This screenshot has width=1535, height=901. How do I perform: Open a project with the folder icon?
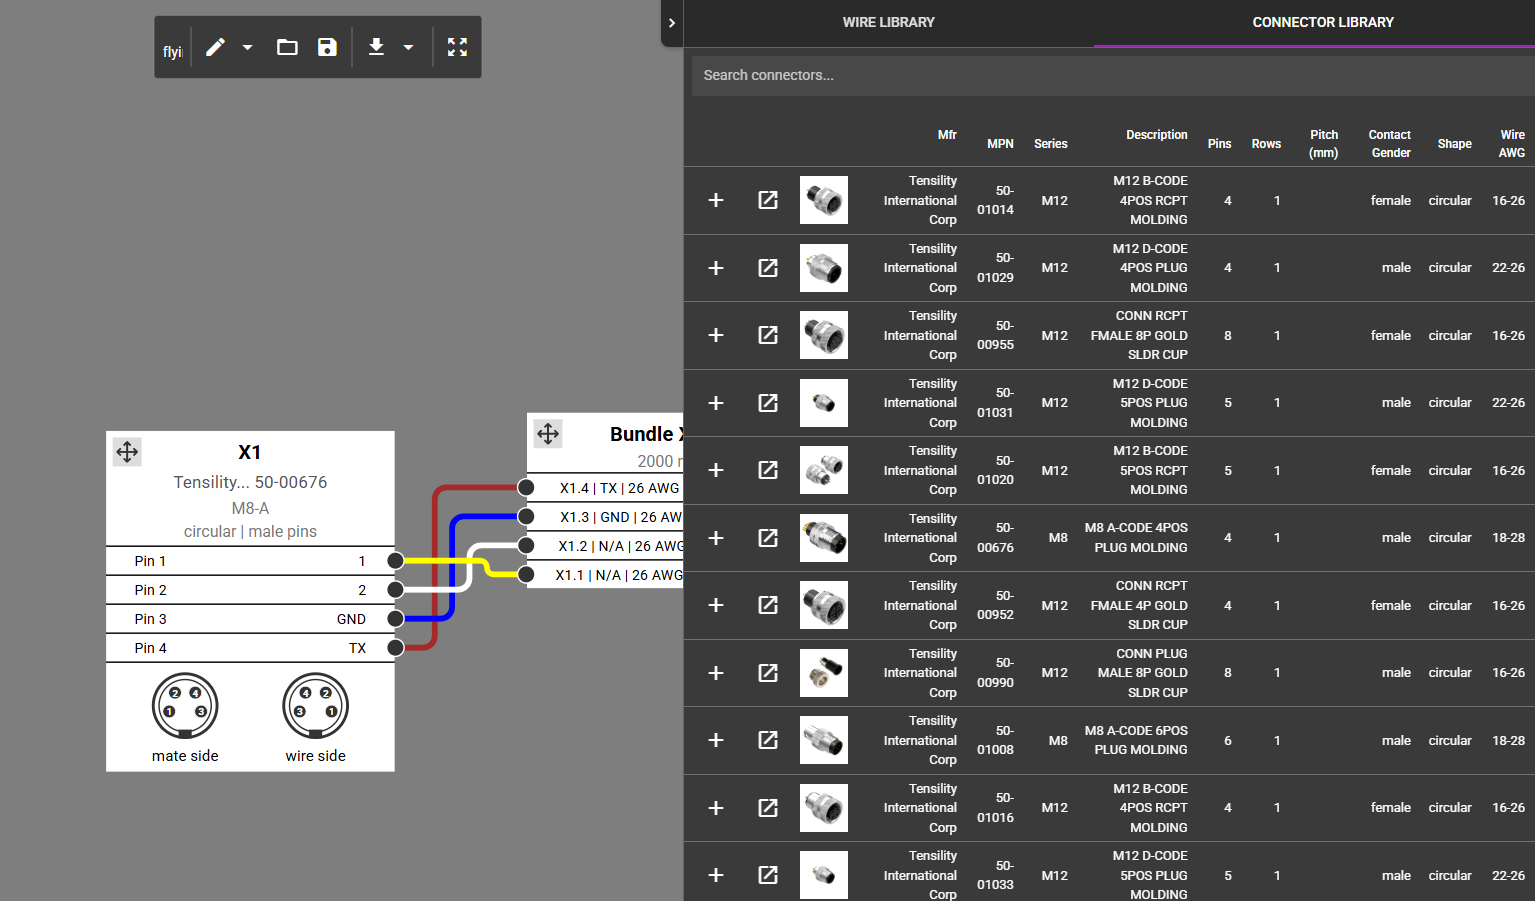point(286,46)
